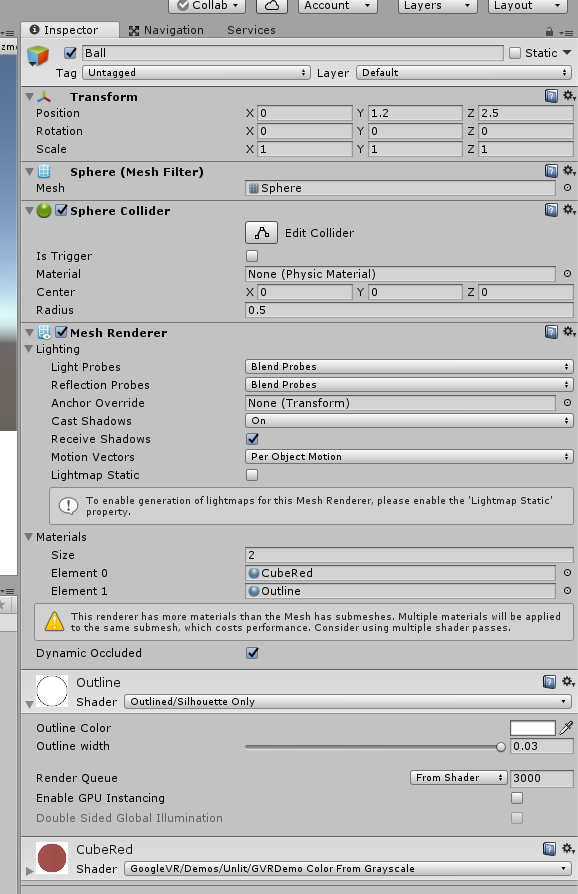
Task: Click the Inspector lock icon
Action: click(549, 31)
